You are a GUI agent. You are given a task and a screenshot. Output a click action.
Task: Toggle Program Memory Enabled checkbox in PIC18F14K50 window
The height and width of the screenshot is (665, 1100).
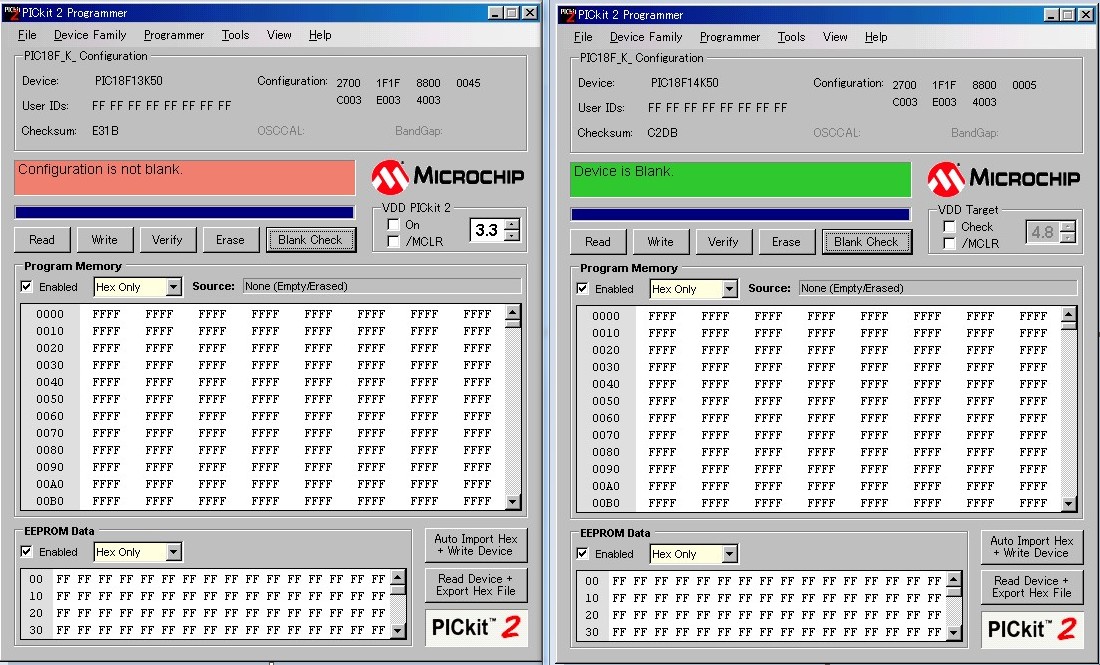pyautogui.click(x=582, y=288)
